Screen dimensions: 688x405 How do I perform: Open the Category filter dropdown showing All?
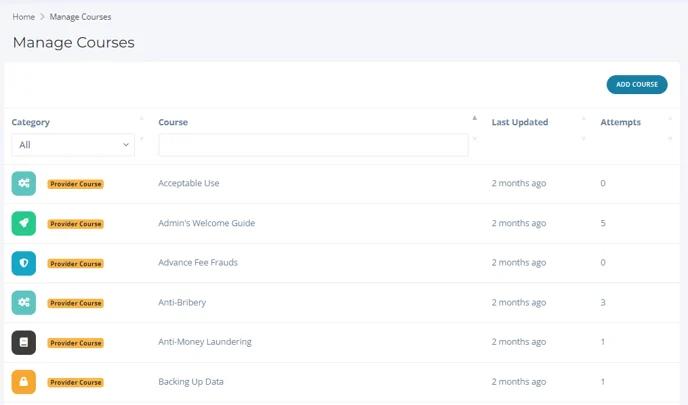click(x=73, y=145)
